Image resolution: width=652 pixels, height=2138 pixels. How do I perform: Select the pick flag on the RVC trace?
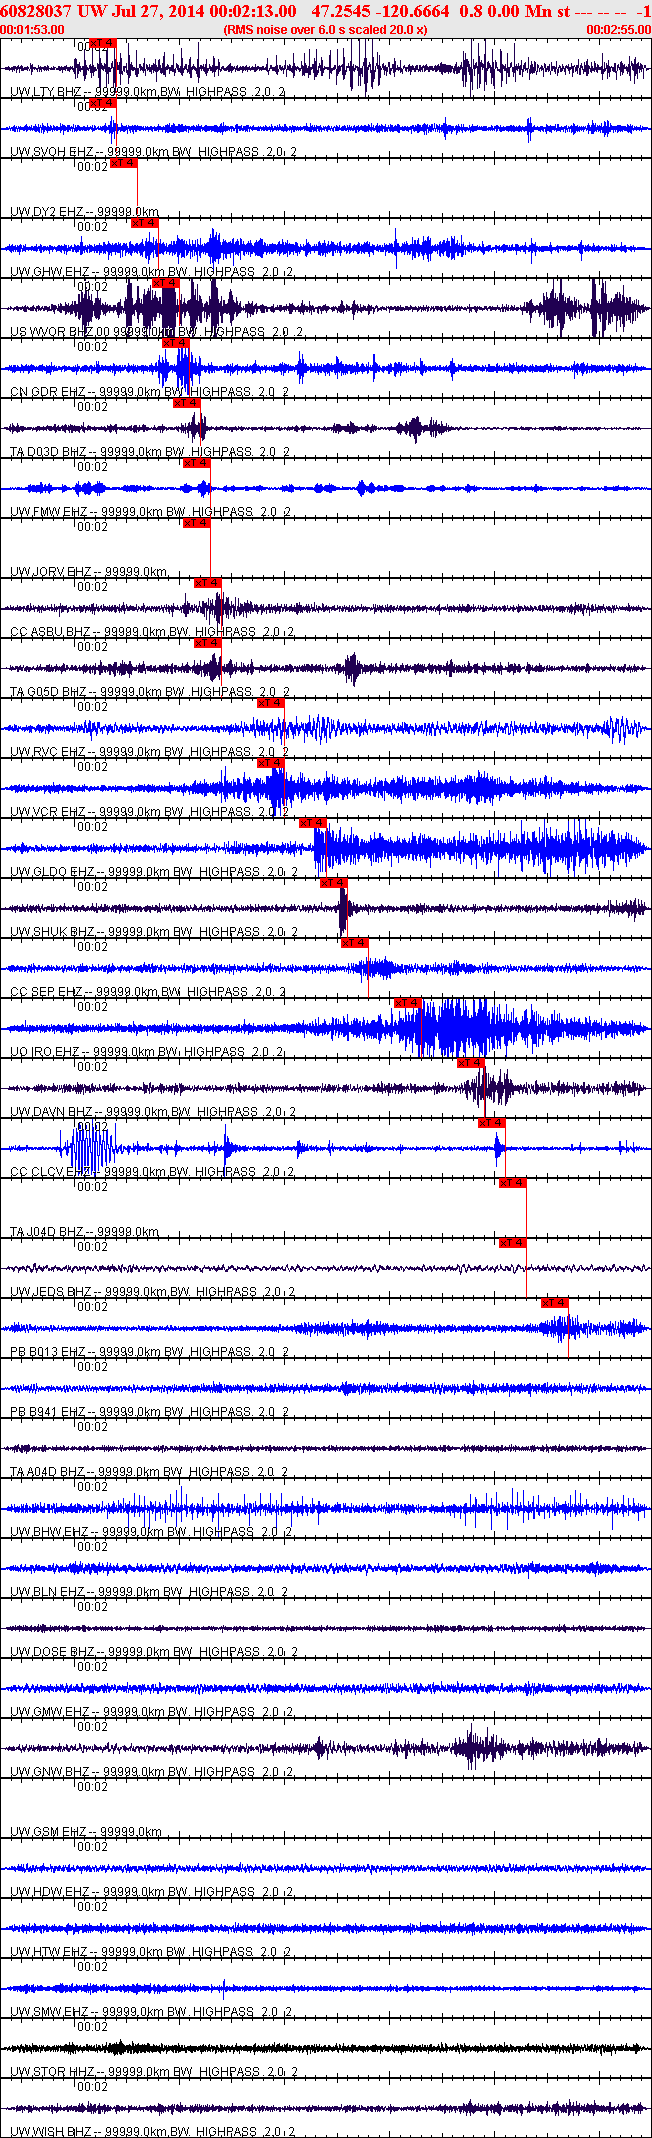pos(271,703)
